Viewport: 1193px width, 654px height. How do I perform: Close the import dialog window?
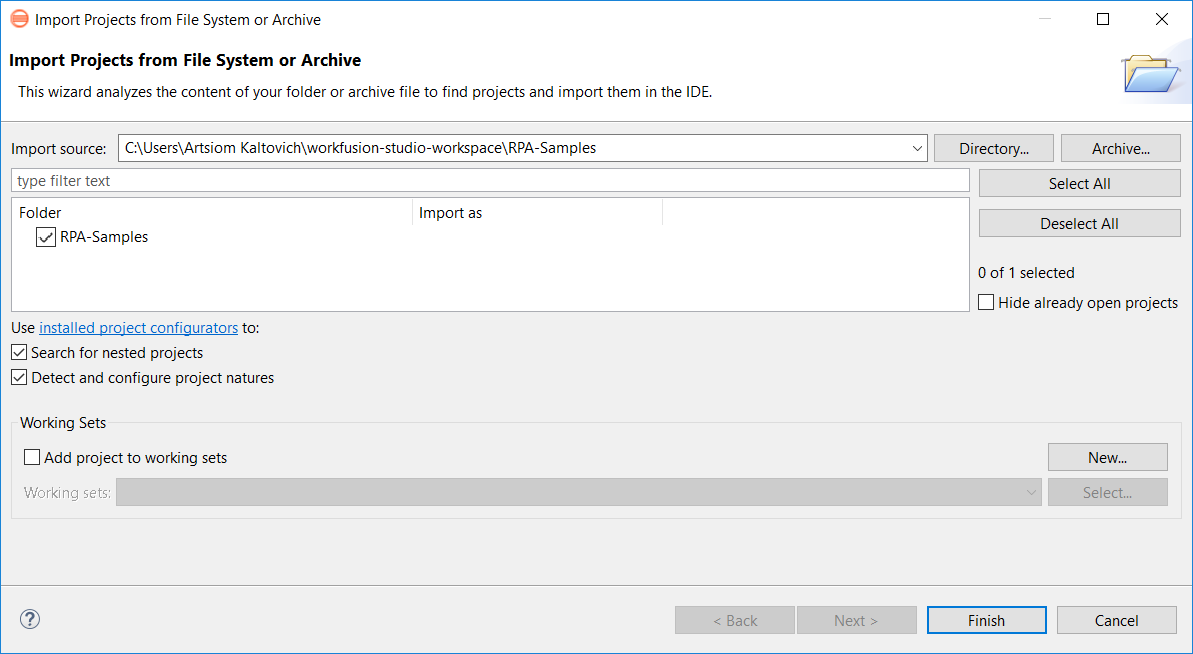click(x=1162, y=20)
